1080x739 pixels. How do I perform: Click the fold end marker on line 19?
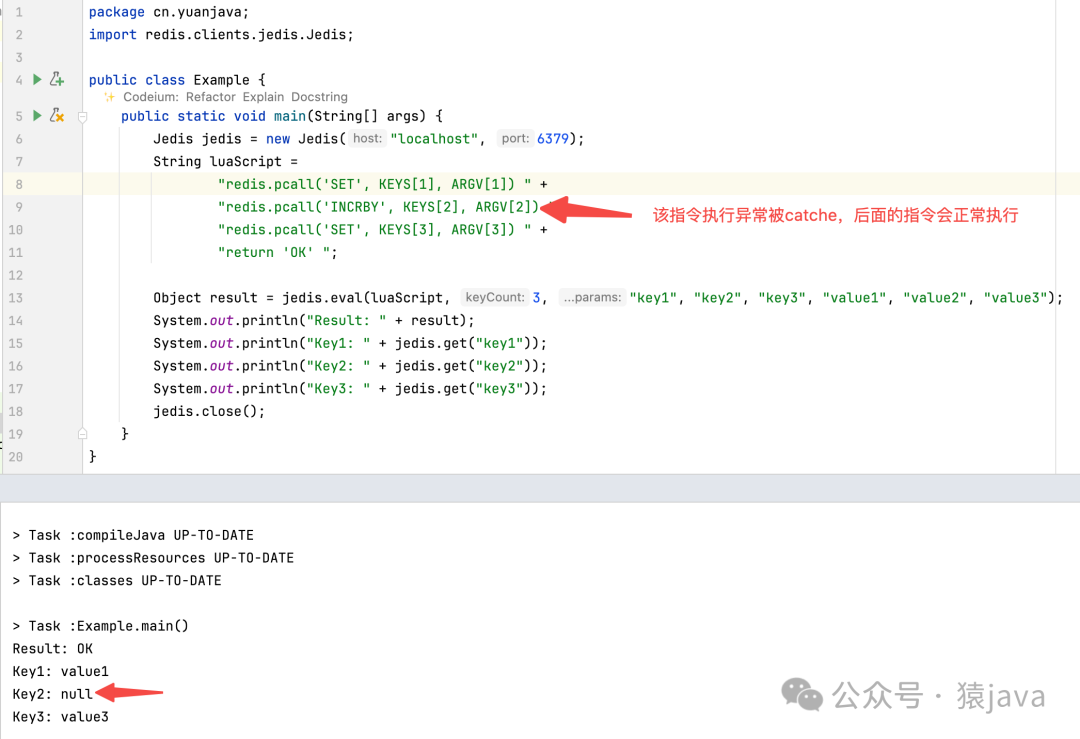(x=83, y=434)
